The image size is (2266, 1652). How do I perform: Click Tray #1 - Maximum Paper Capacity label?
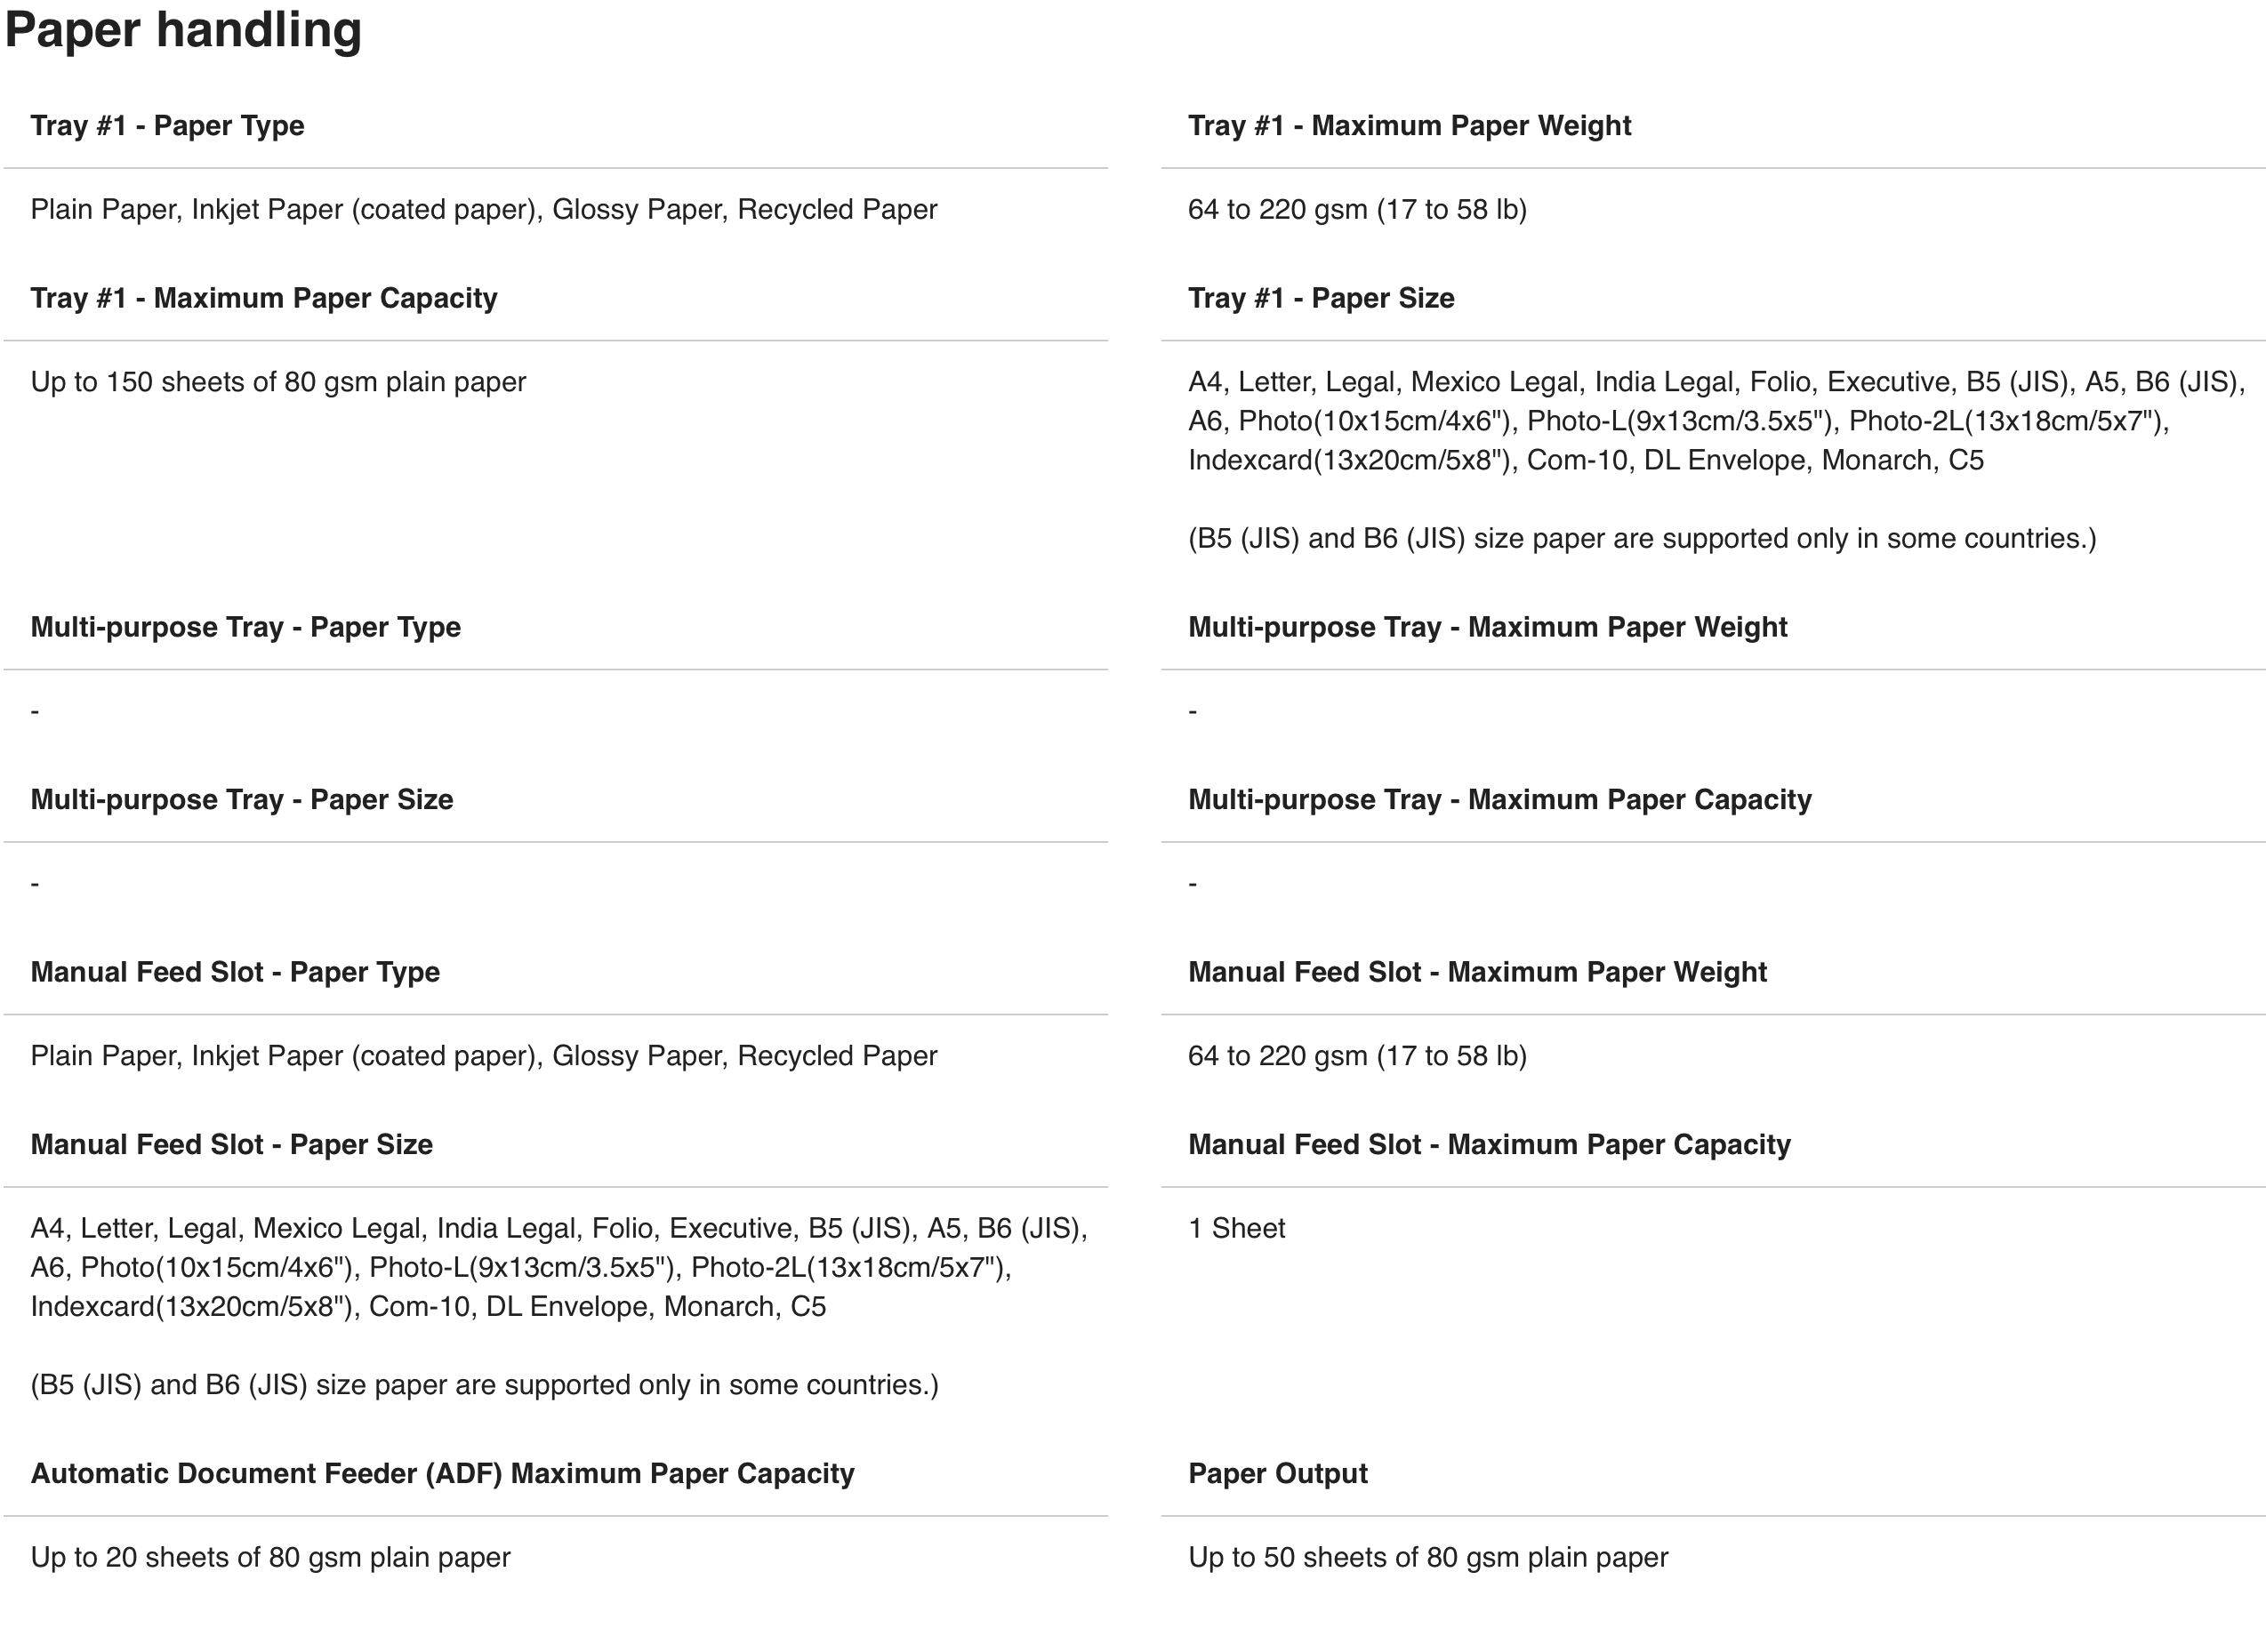pyautogui.click(x=264, y=298)
